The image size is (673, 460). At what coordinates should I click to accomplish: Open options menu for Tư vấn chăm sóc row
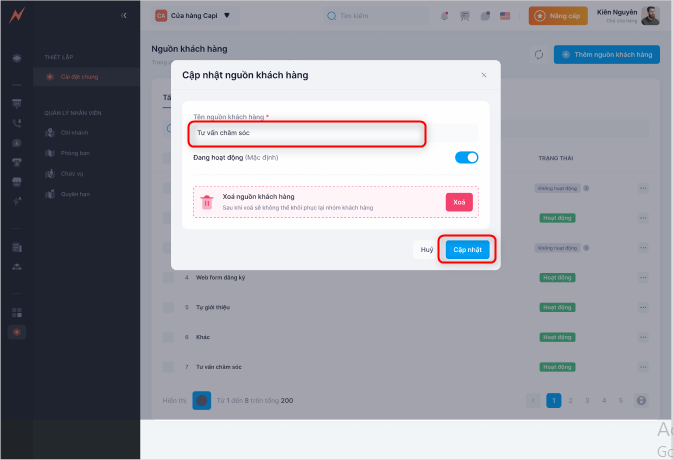(643, 367)
